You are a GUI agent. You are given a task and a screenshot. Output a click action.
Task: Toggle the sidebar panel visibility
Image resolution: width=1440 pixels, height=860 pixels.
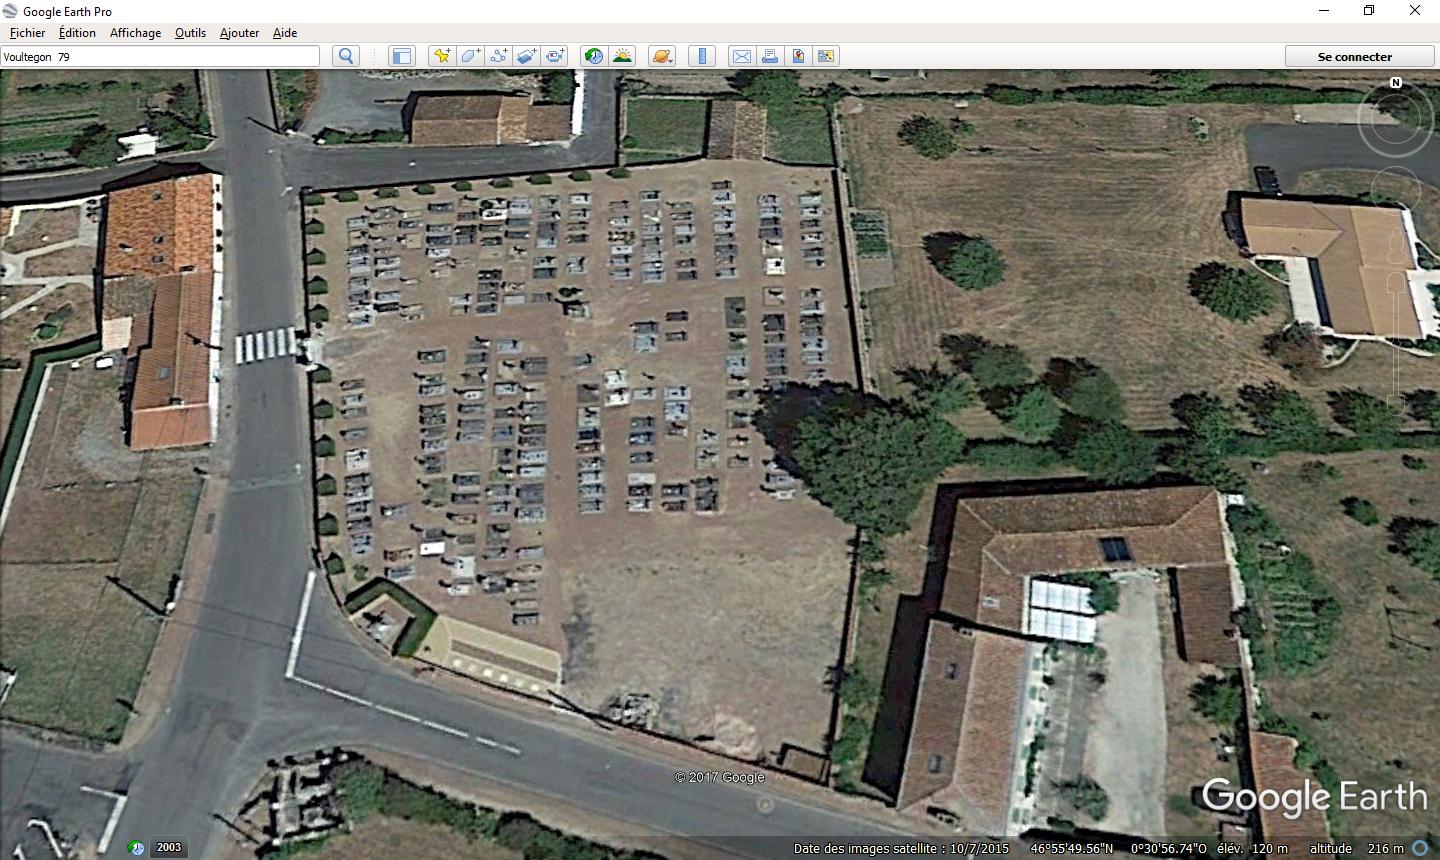pyautogui.click(x=402, y=56)
